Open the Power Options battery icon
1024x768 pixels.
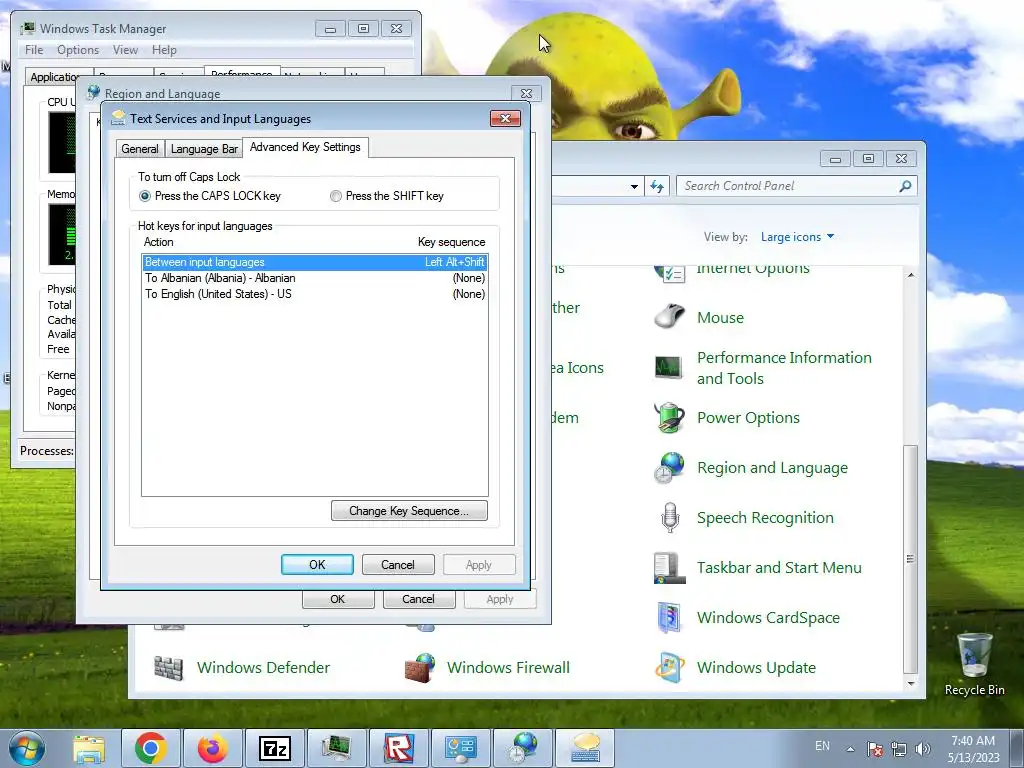pos(669,418)
